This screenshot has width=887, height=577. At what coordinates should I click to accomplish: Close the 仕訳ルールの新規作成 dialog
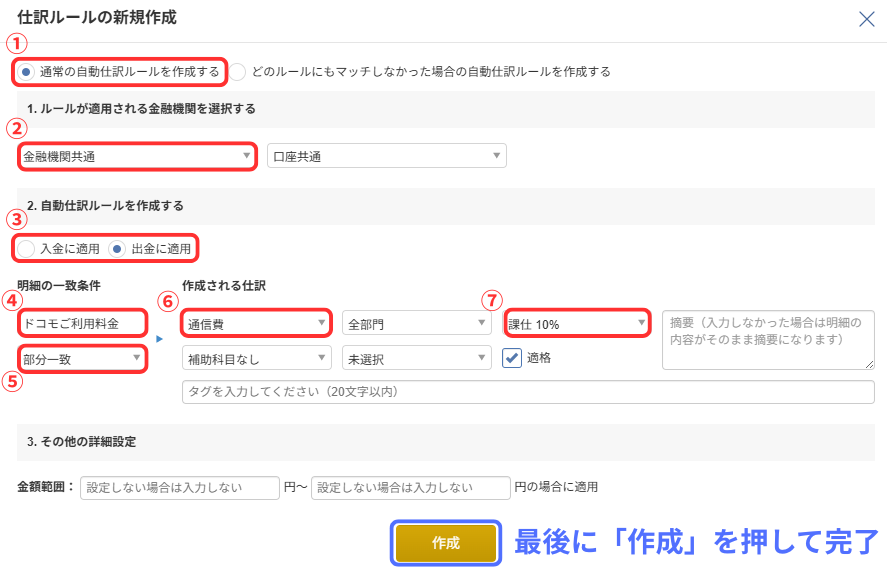tap(866, 19)
